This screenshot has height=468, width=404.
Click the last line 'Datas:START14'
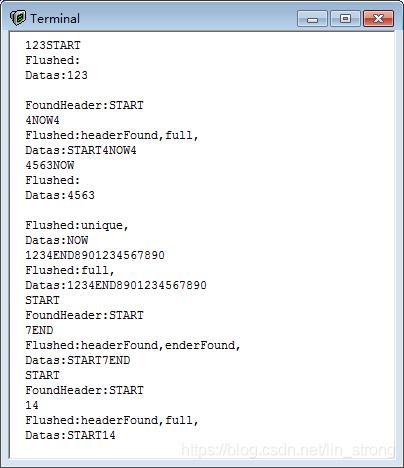click(70, 435)
